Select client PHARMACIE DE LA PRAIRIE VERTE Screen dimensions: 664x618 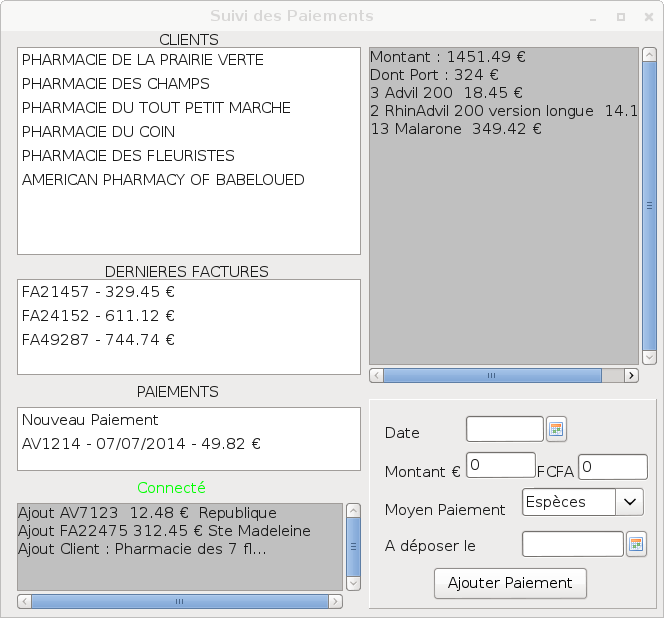click(189, 60)
